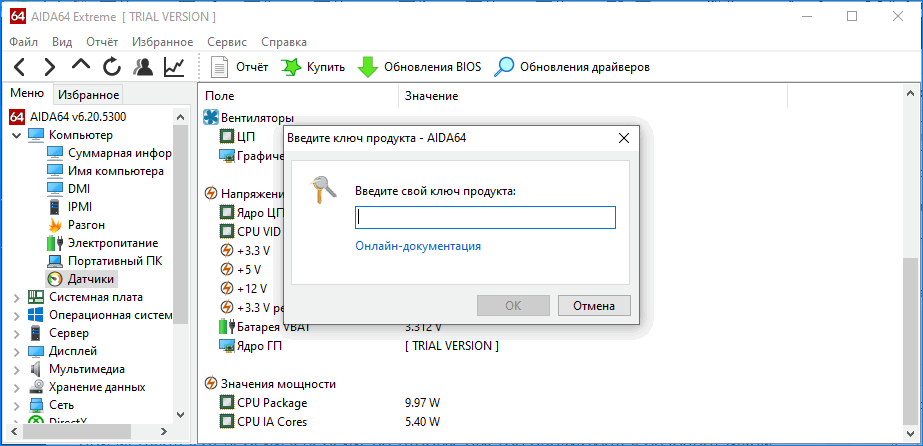This screenshot has height=446, width=923.
Task: Switch to the Меню tab
Action: (27, 94)
